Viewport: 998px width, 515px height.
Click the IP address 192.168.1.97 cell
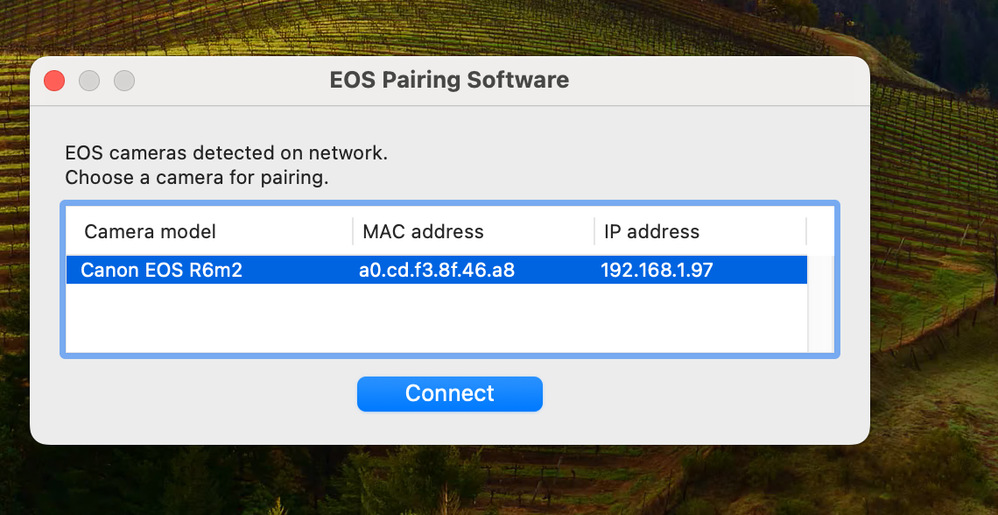click(656, 270)
